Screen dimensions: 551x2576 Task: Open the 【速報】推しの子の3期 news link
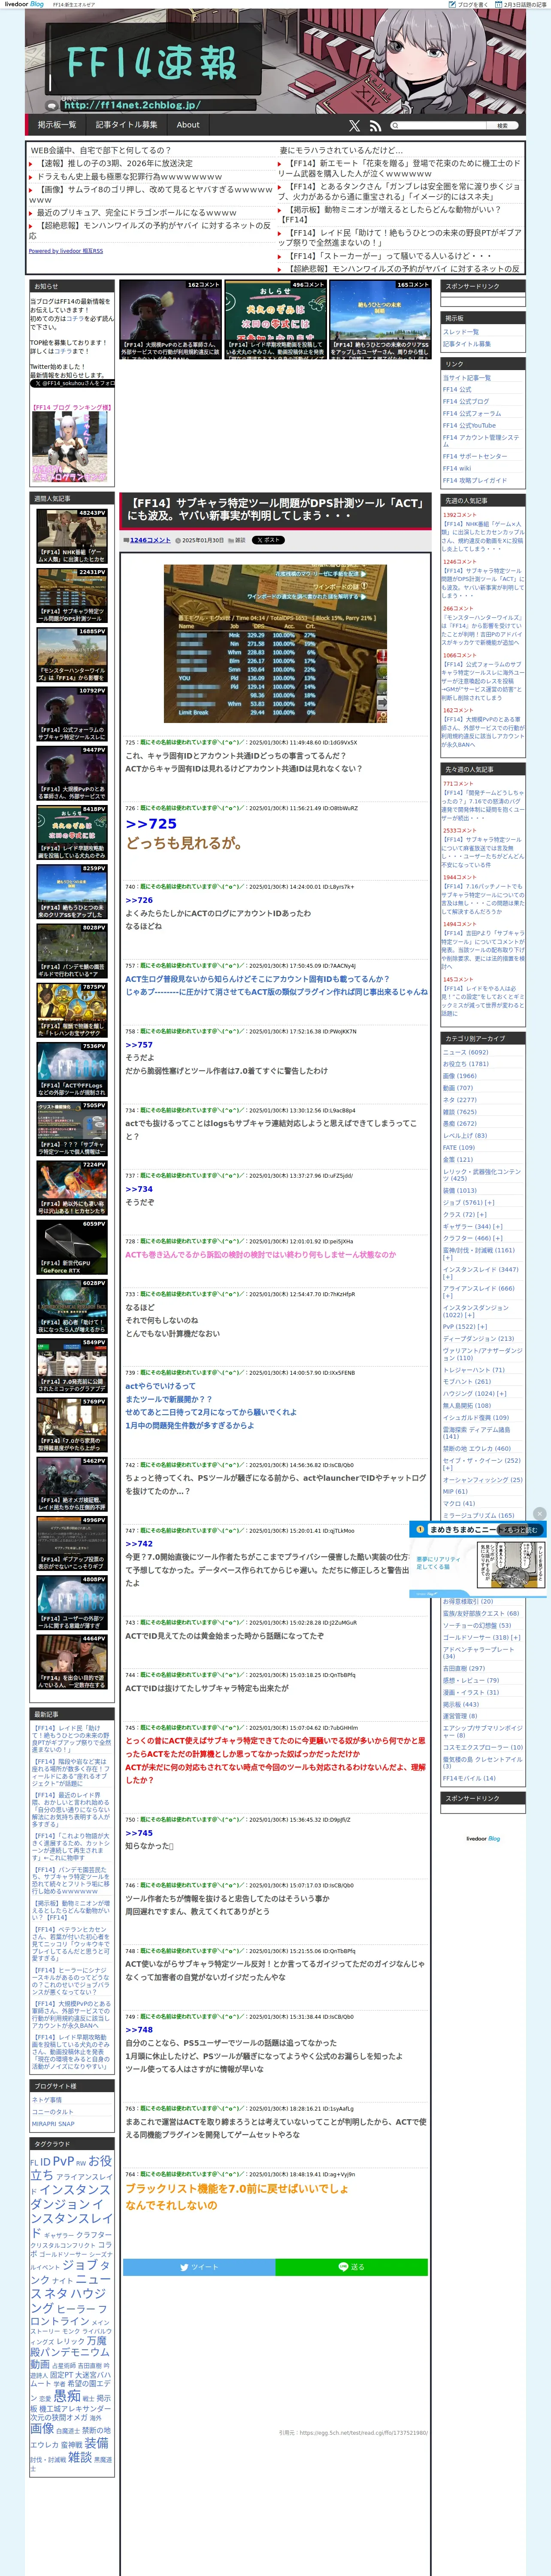pos(116,163)
